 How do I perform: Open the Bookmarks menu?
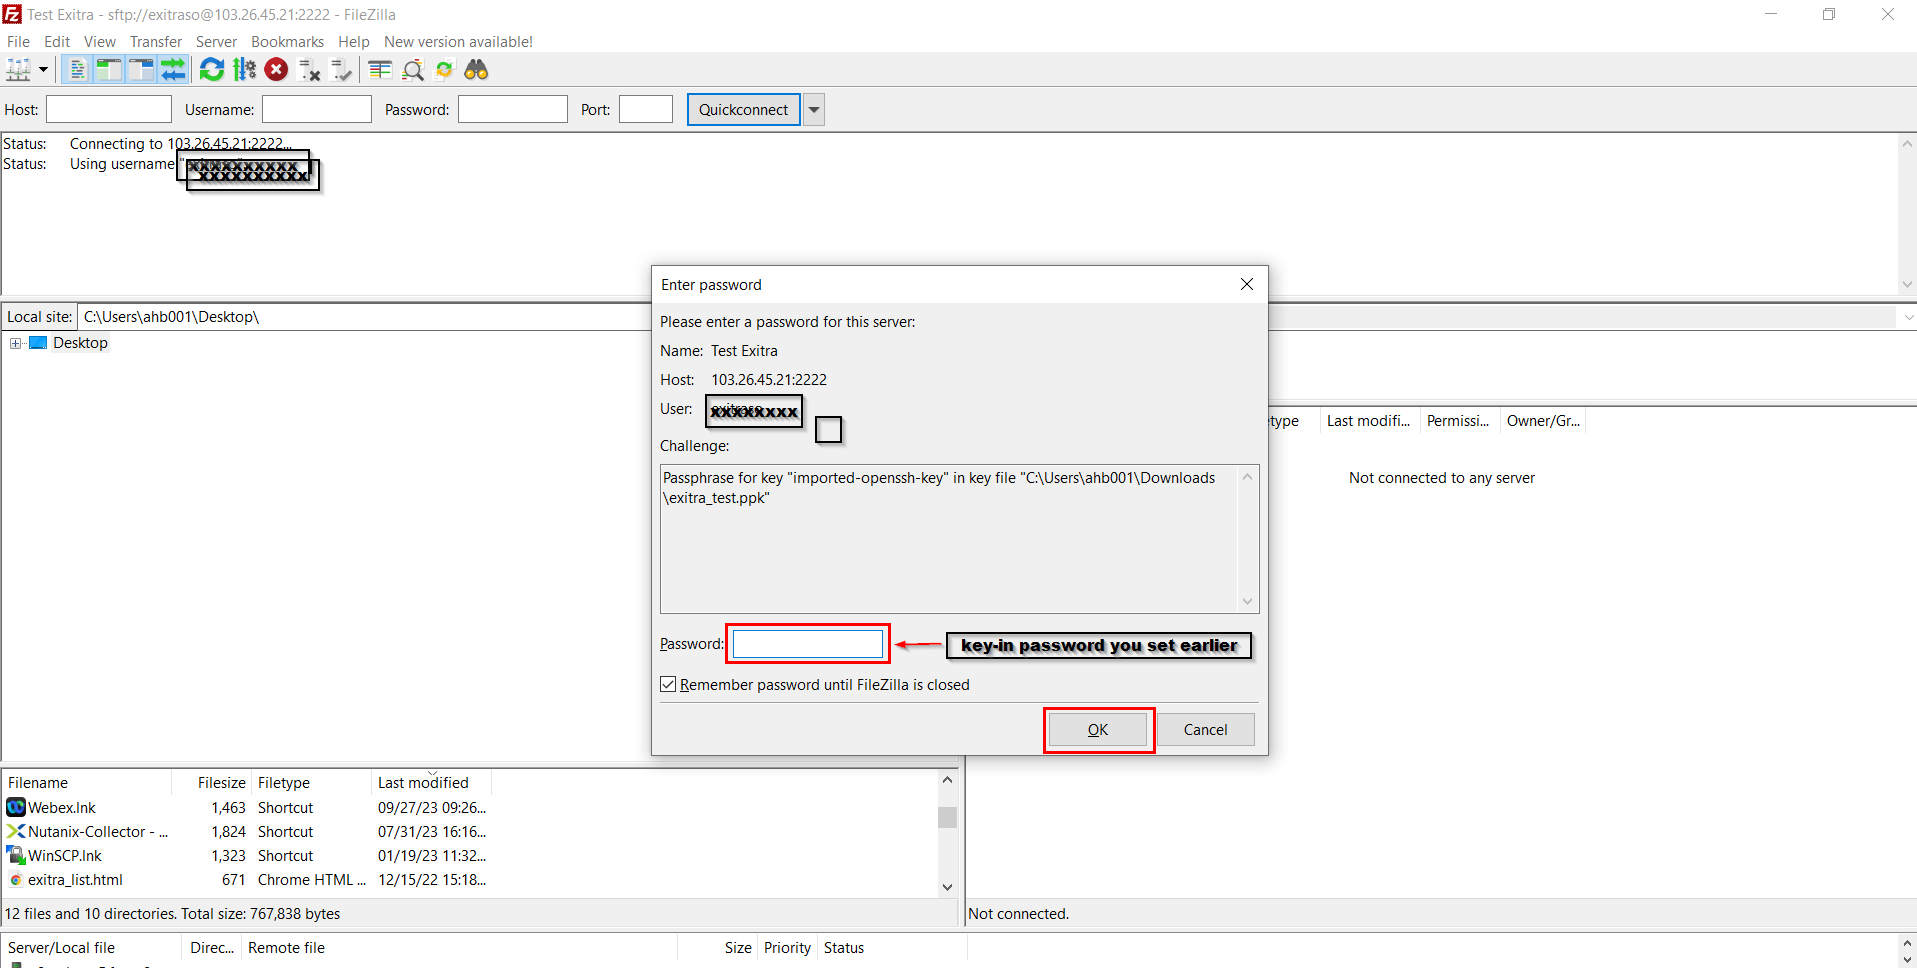[287, 42]
